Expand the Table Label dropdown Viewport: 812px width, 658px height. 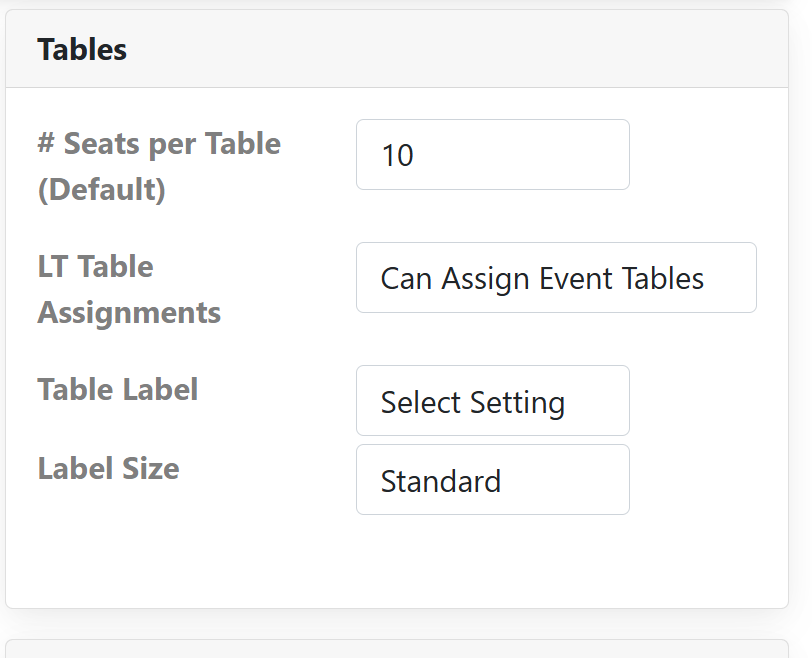click(492, 401)
